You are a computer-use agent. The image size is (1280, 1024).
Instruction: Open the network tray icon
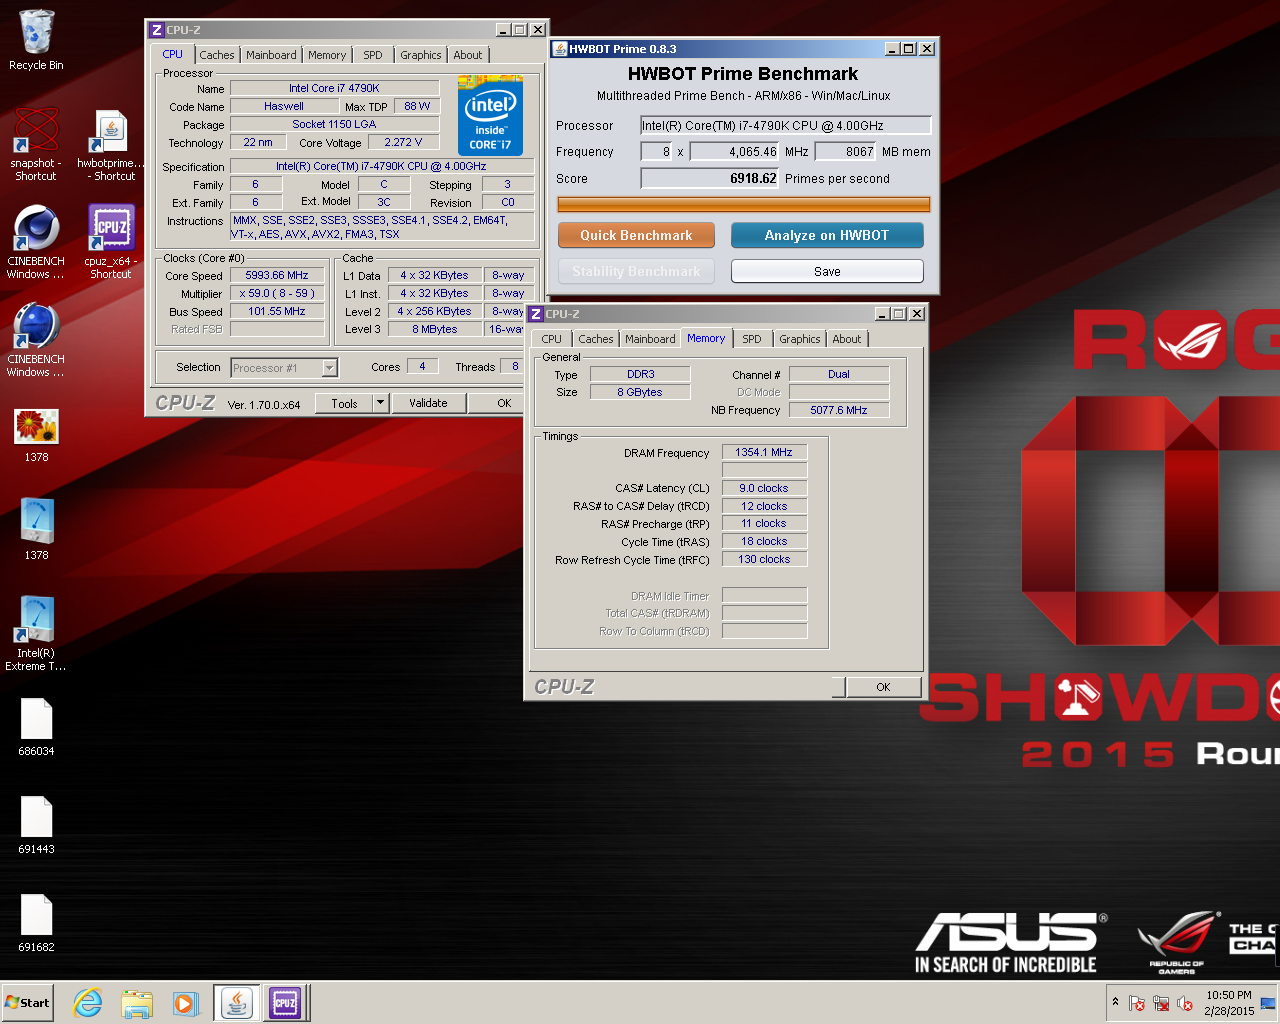[1161, 1003]
